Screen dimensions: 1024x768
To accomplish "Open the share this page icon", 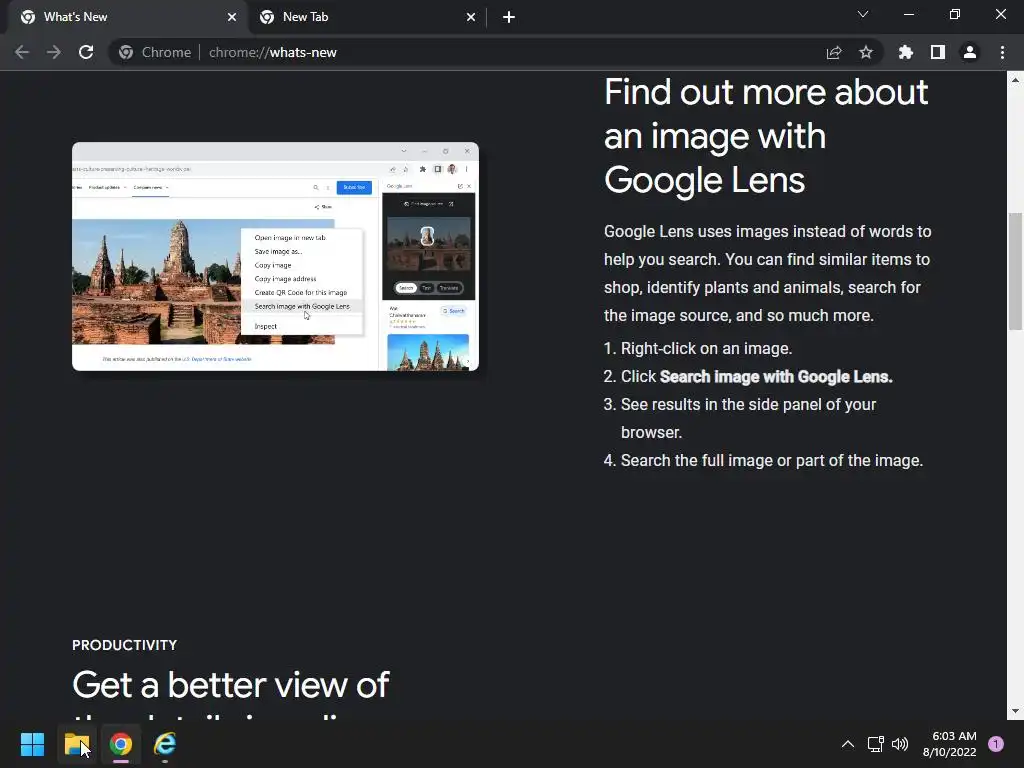I will click(x=833, y=52).
